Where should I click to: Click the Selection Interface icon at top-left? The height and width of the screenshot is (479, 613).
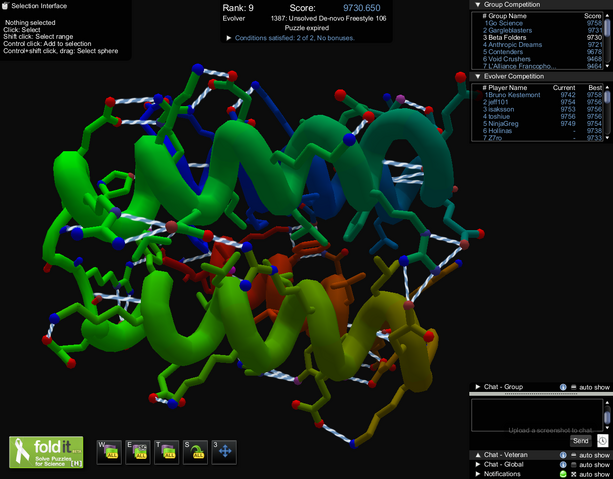click(5, 5)
